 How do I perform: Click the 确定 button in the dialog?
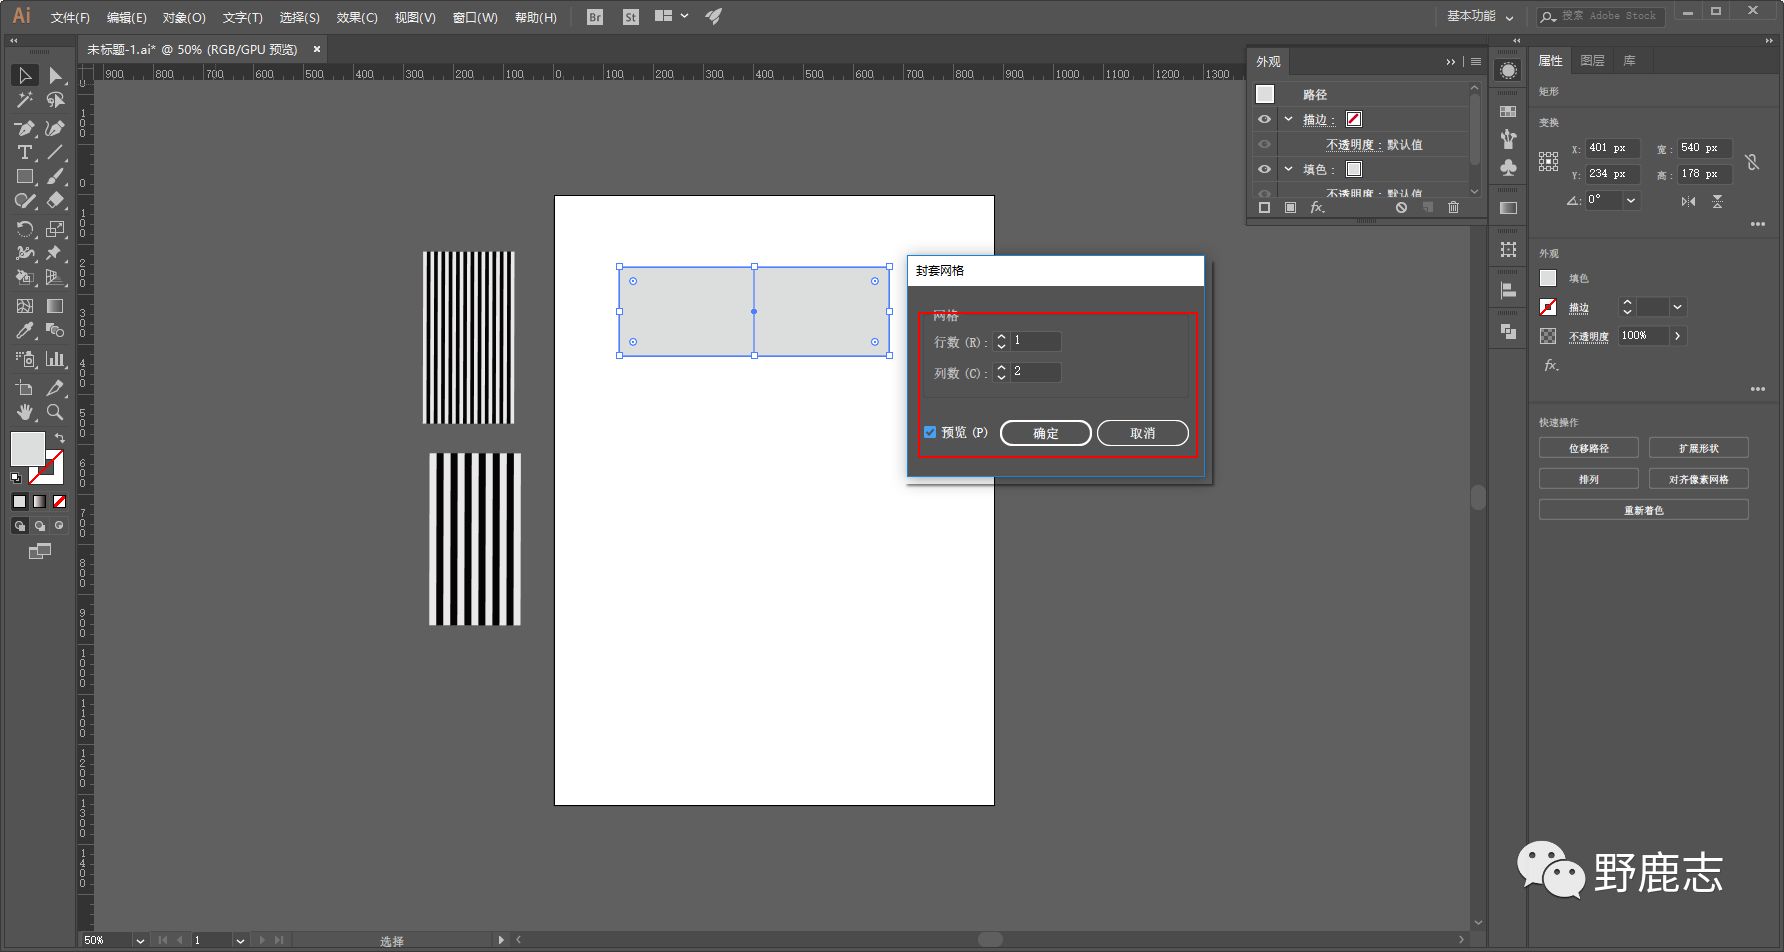click(x=1045, y=433)
